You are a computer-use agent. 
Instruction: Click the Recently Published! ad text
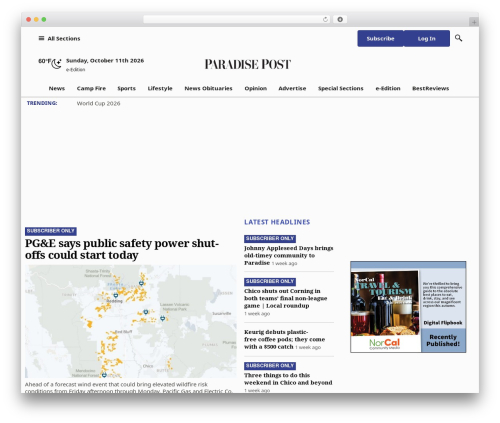(x=443, y=340)
